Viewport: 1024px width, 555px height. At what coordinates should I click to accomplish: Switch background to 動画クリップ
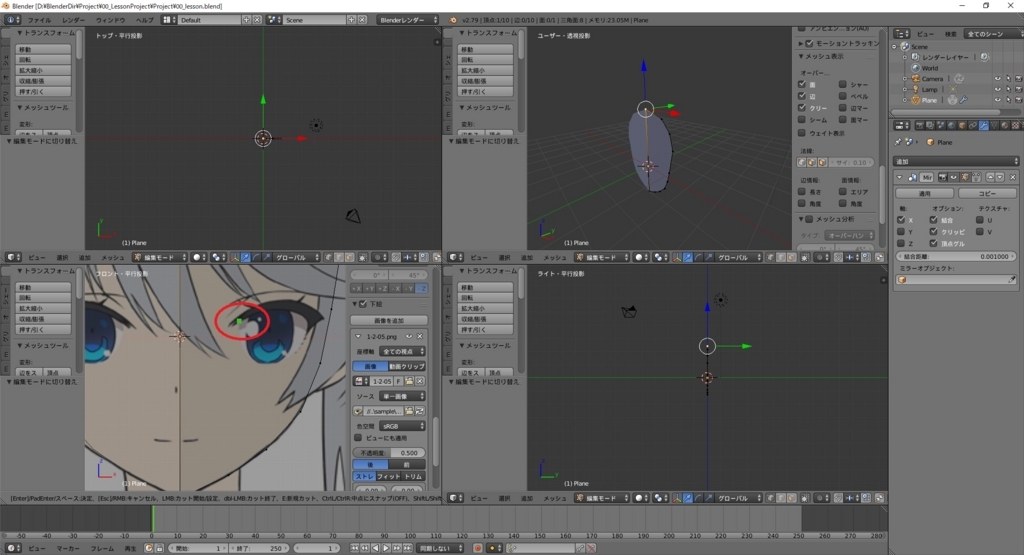(x=407, y=366)
